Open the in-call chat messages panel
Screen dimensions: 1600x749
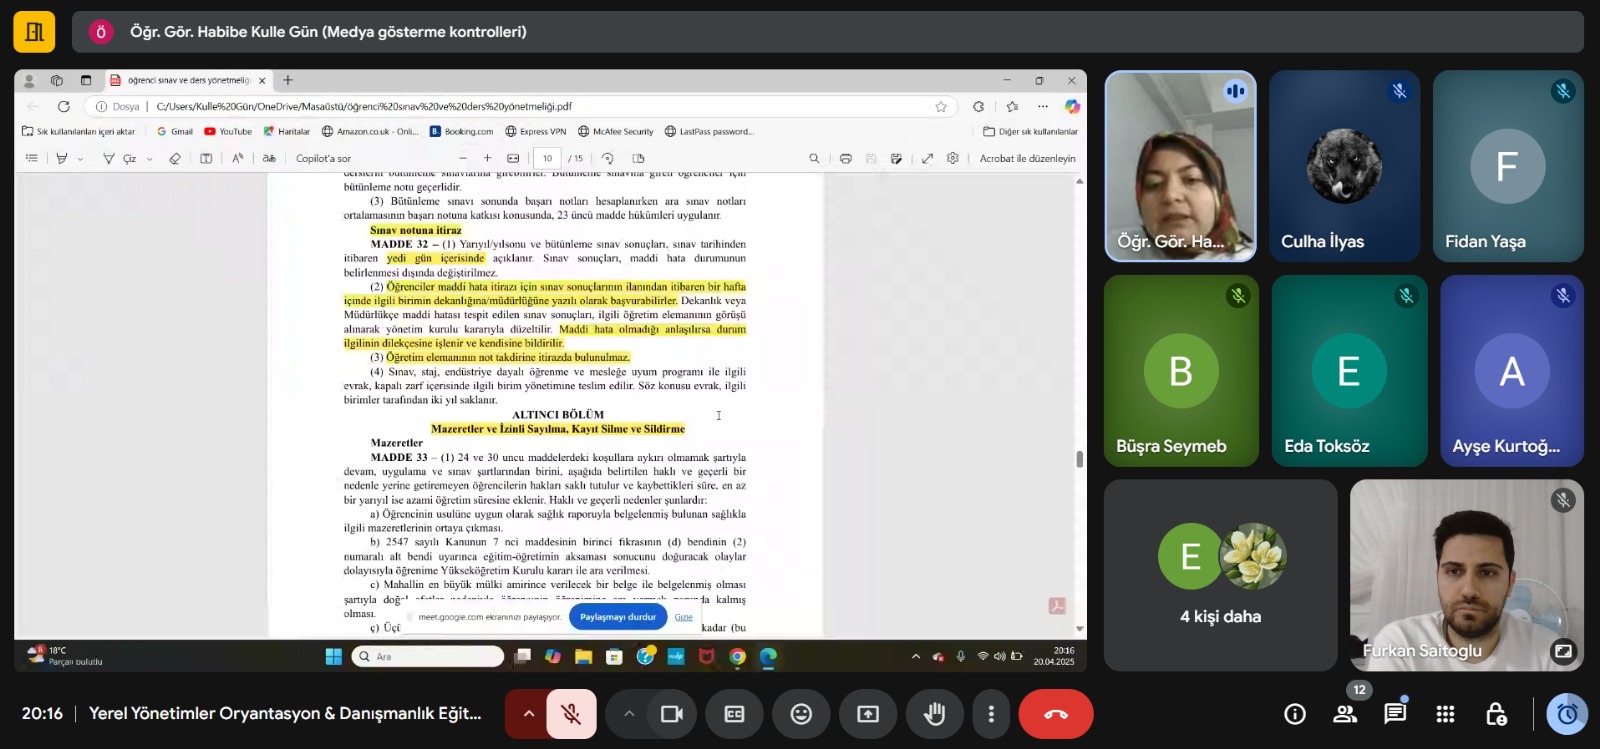pos(1395,714)
